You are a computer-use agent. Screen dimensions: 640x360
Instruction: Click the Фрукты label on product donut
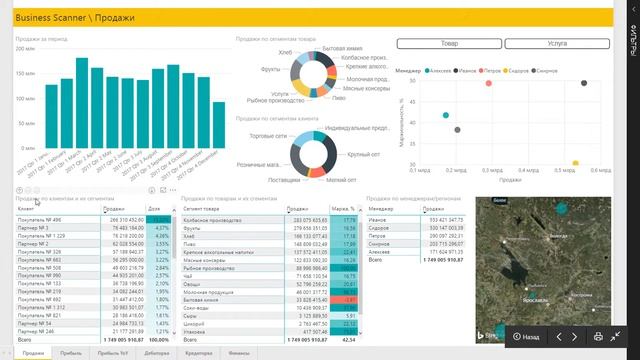pyautogui.click(x=271, y=69)
